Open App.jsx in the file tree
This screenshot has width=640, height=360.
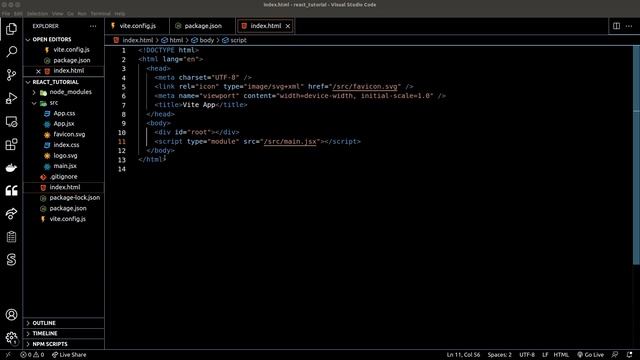64,124
